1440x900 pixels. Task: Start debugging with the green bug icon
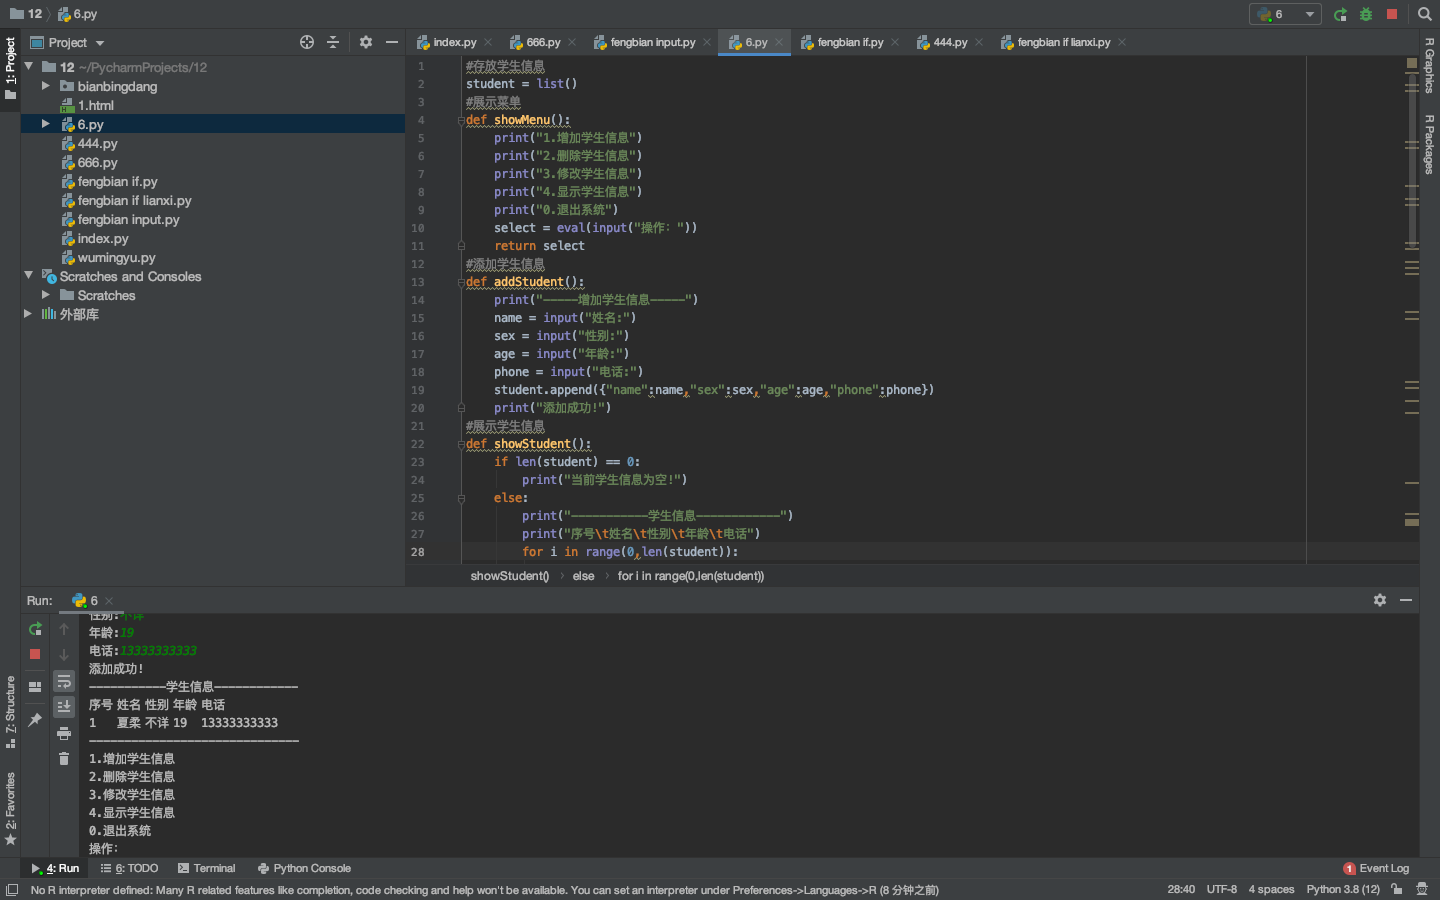[1366, 14]
